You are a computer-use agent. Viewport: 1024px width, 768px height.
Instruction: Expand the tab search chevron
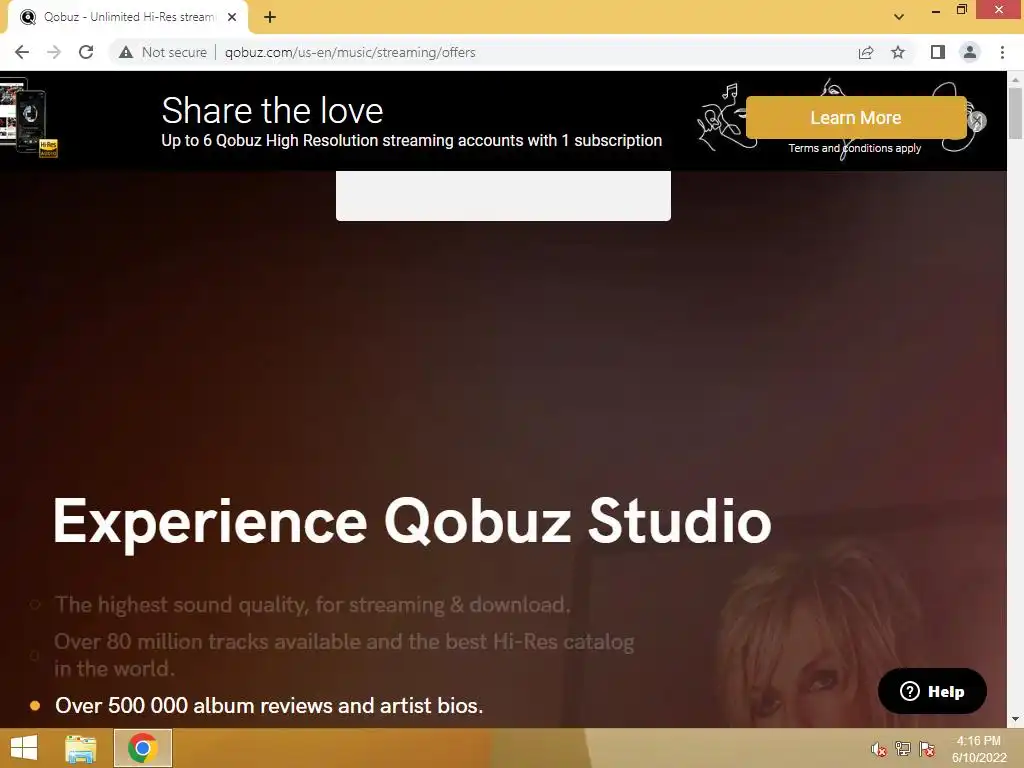(899, 17)
